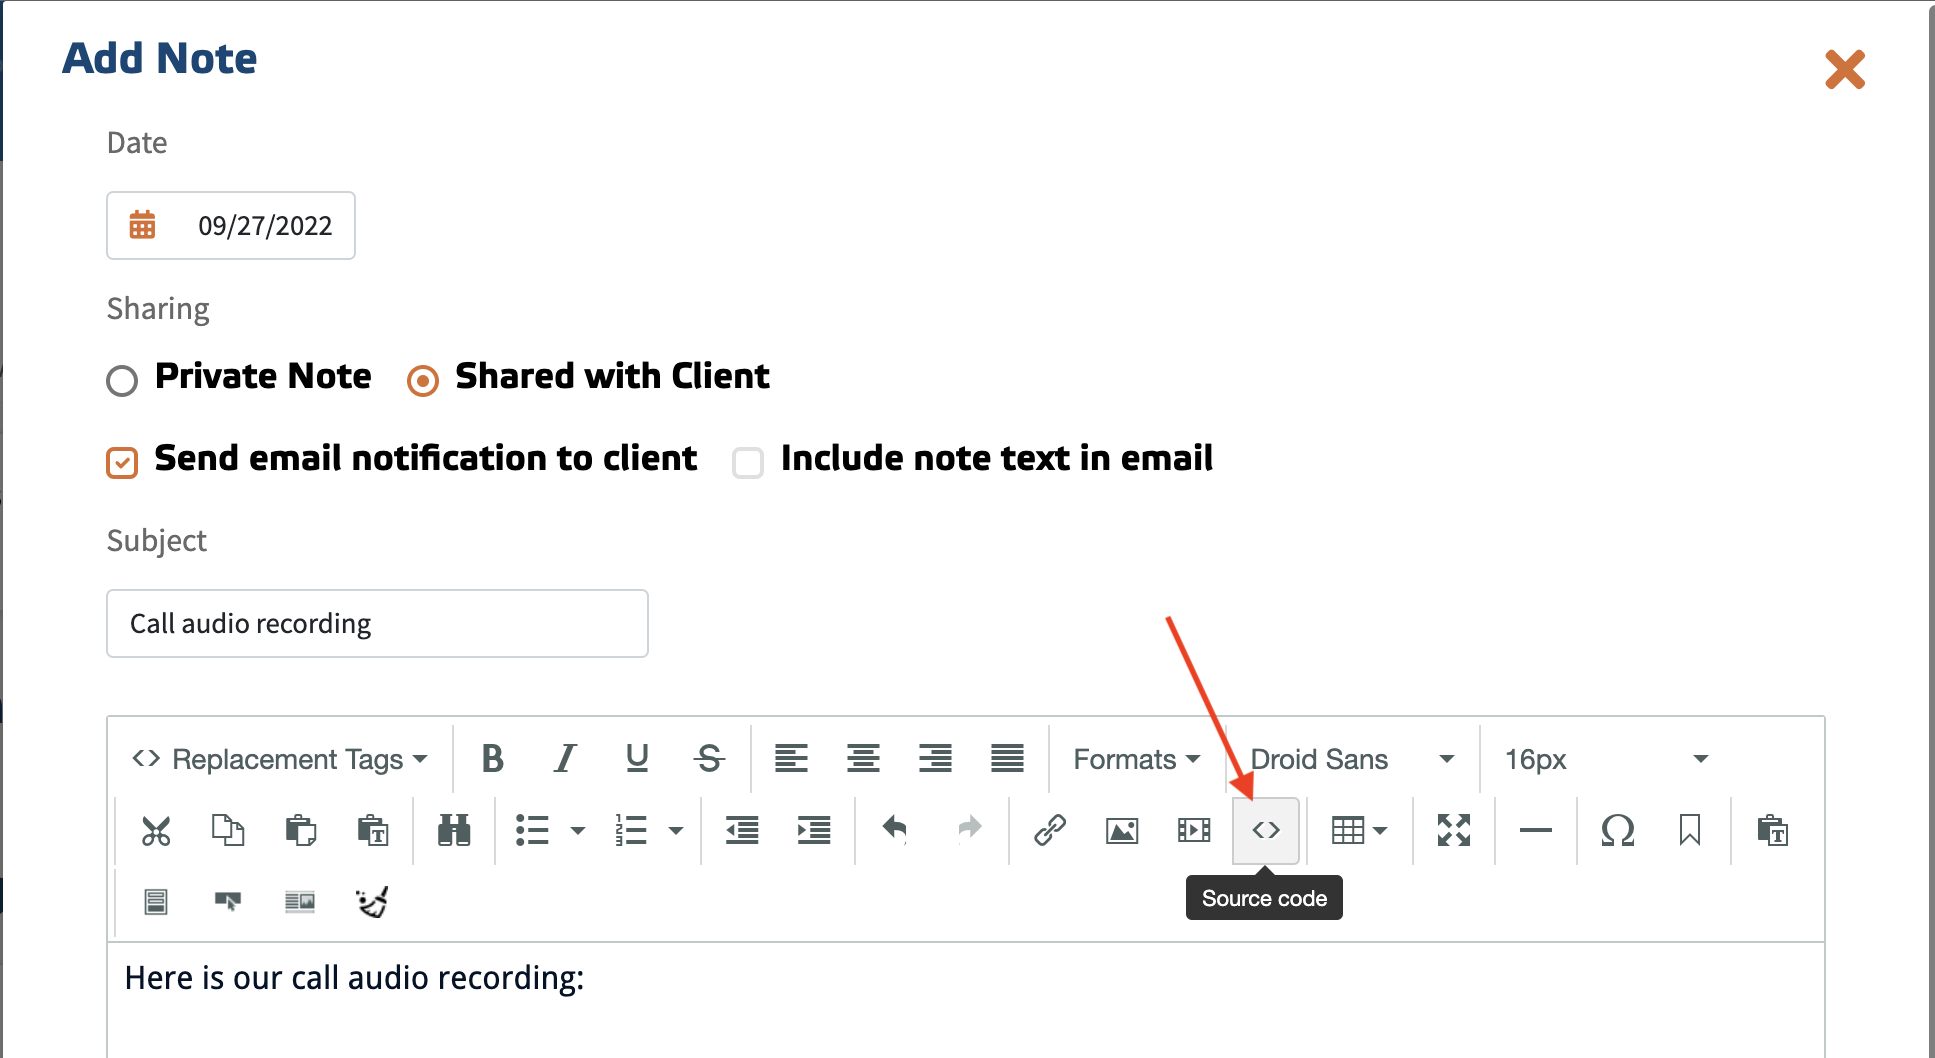Viewport: 1935px width, 1058px height.
Task: Select Shared with Client radio option
Action: pyautogui.click(x=423, y=381)
